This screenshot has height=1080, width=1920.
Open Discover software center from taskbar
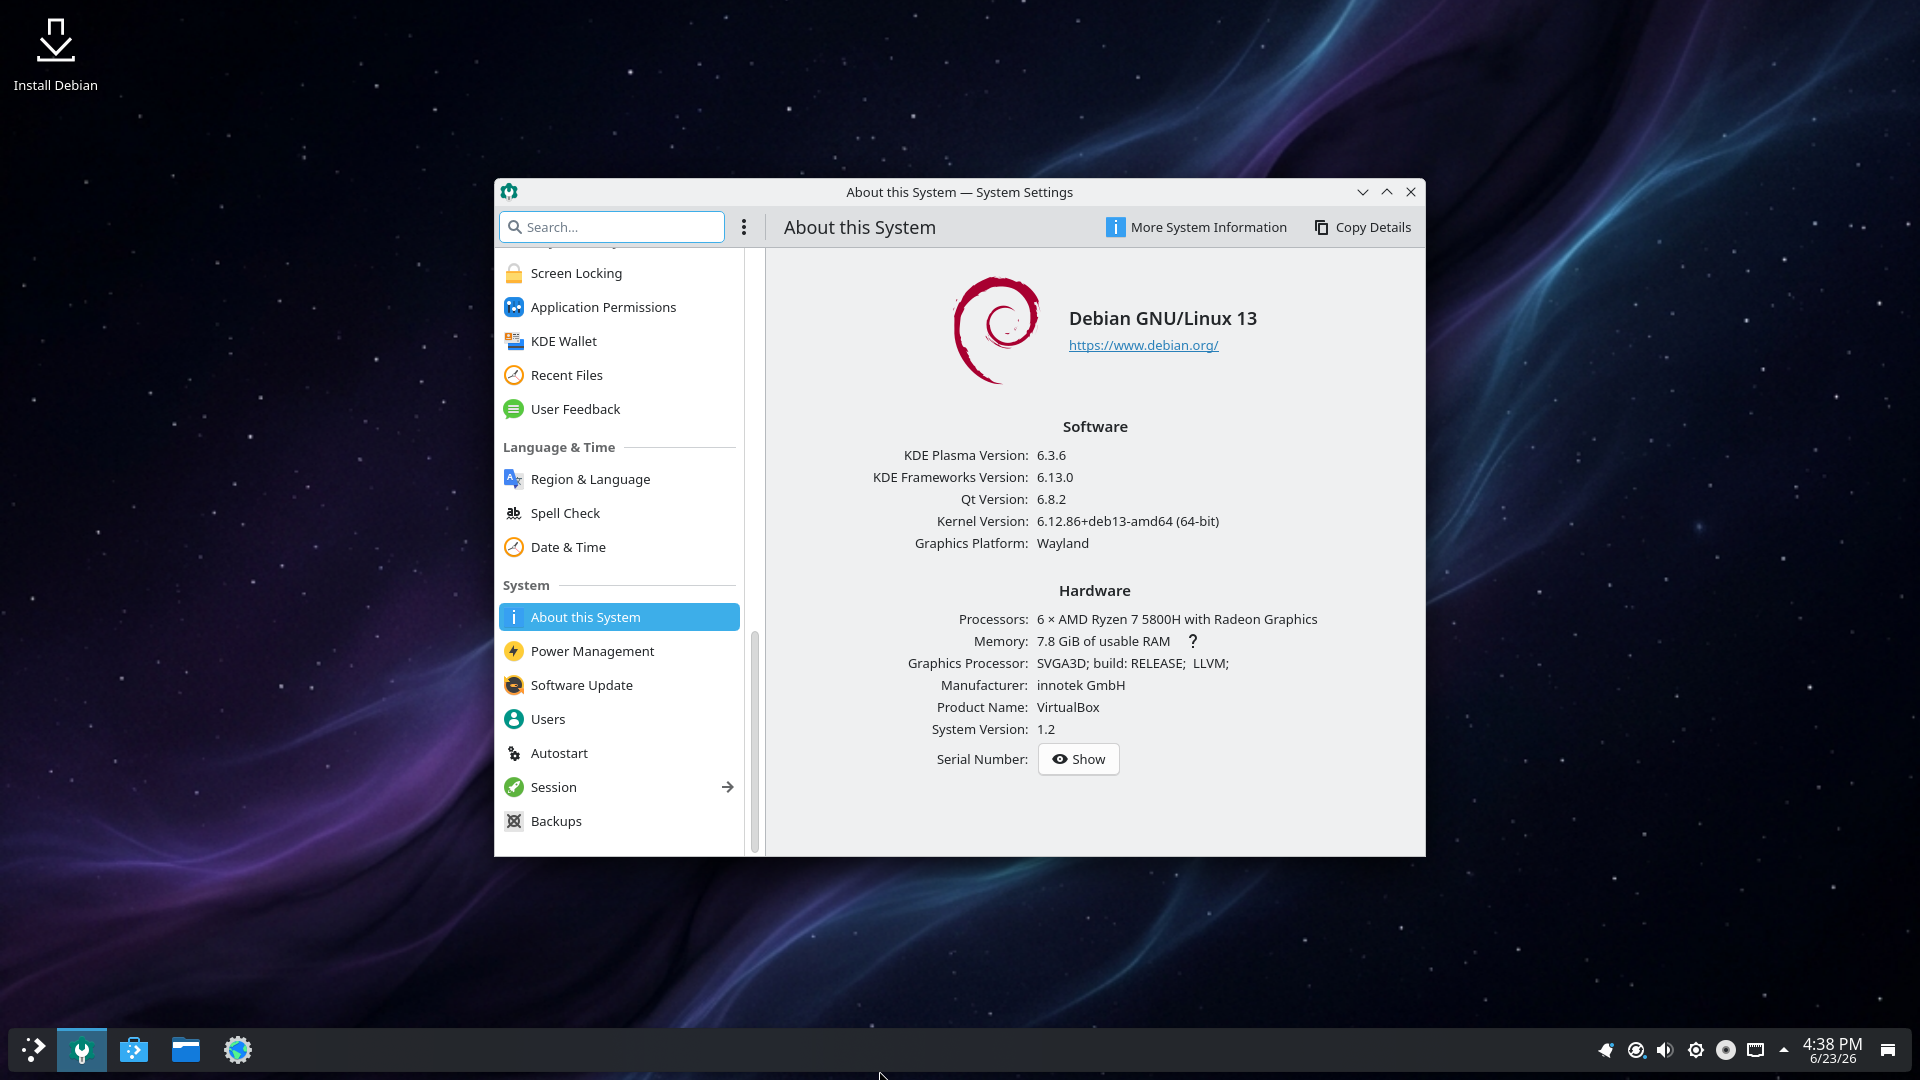click(134, 1050)
